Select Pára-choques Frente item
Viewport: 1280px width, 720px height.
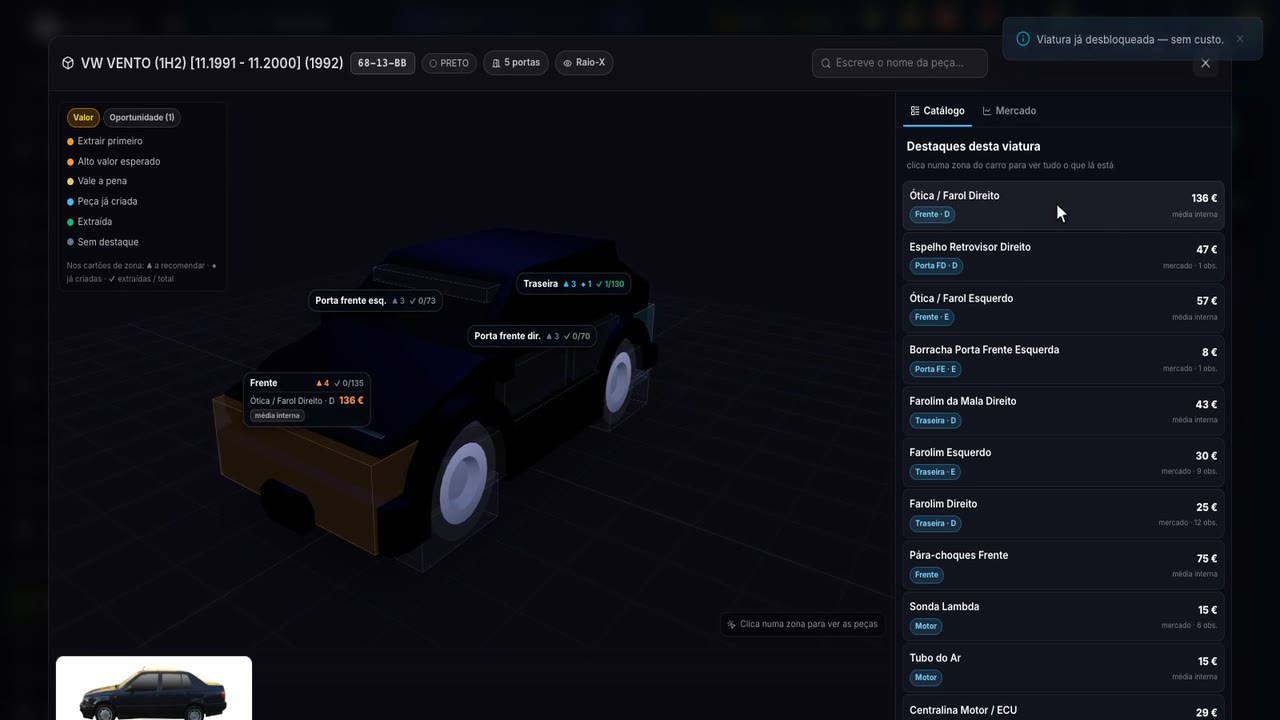[x=1063, y=564]
